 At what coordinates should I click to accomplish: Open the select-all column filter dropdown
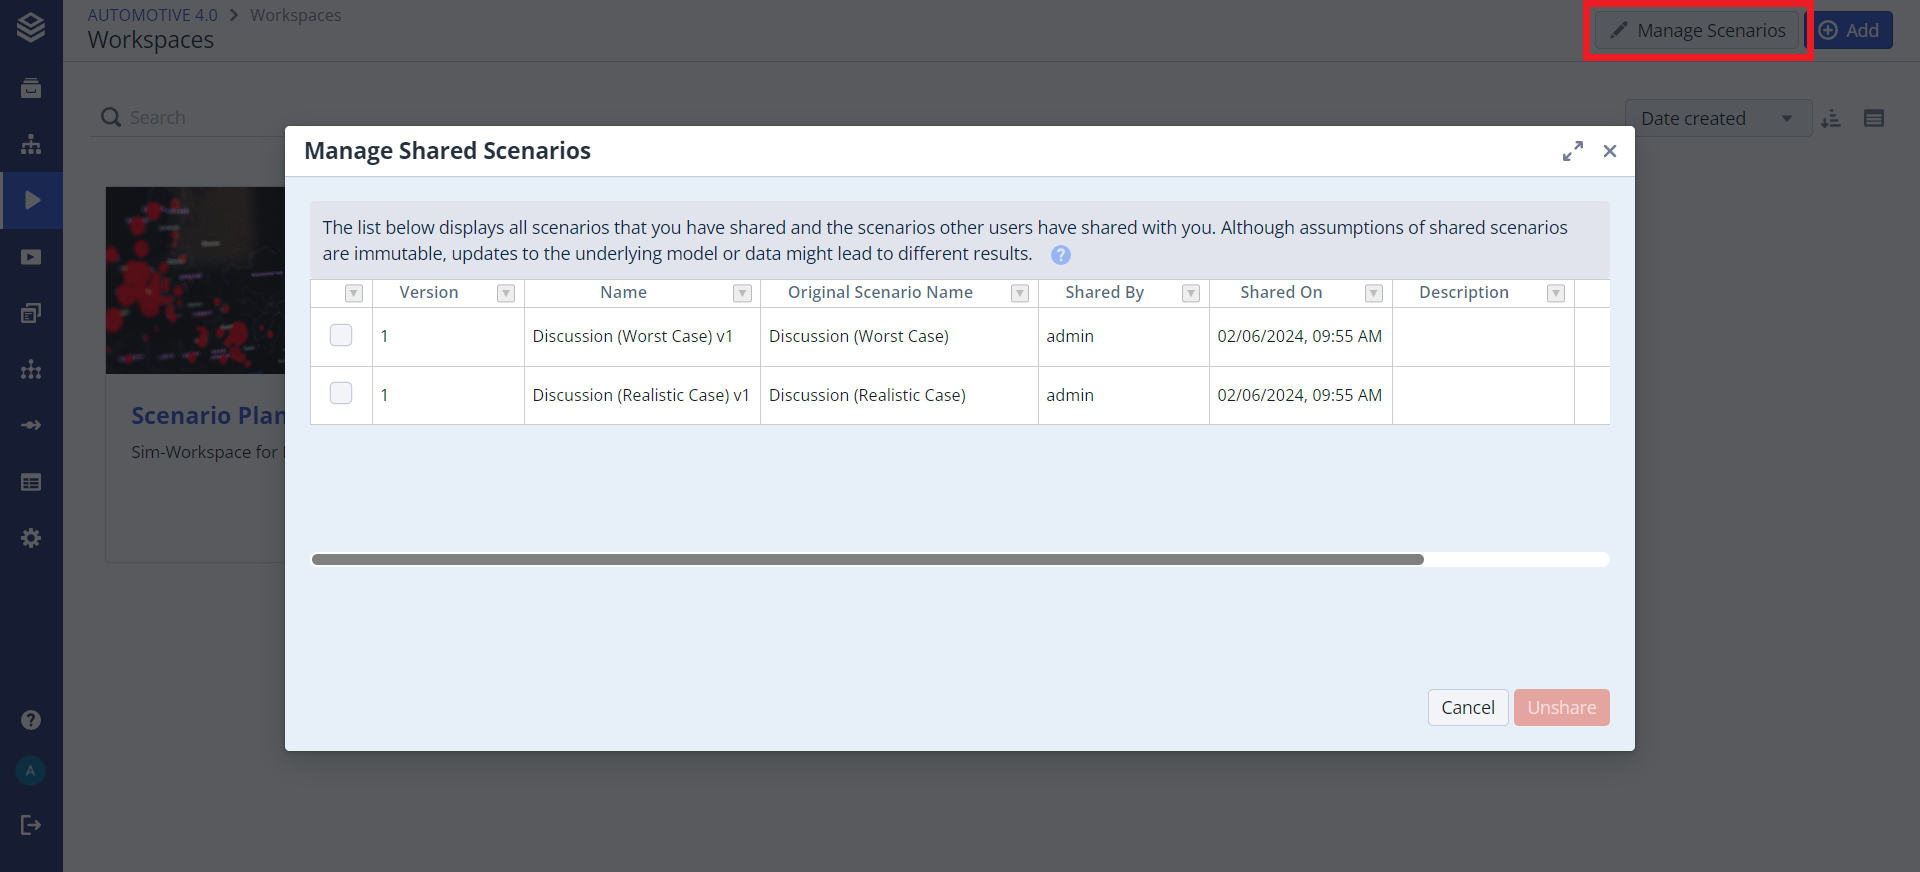pyautogui.click(x=354, y=293)
